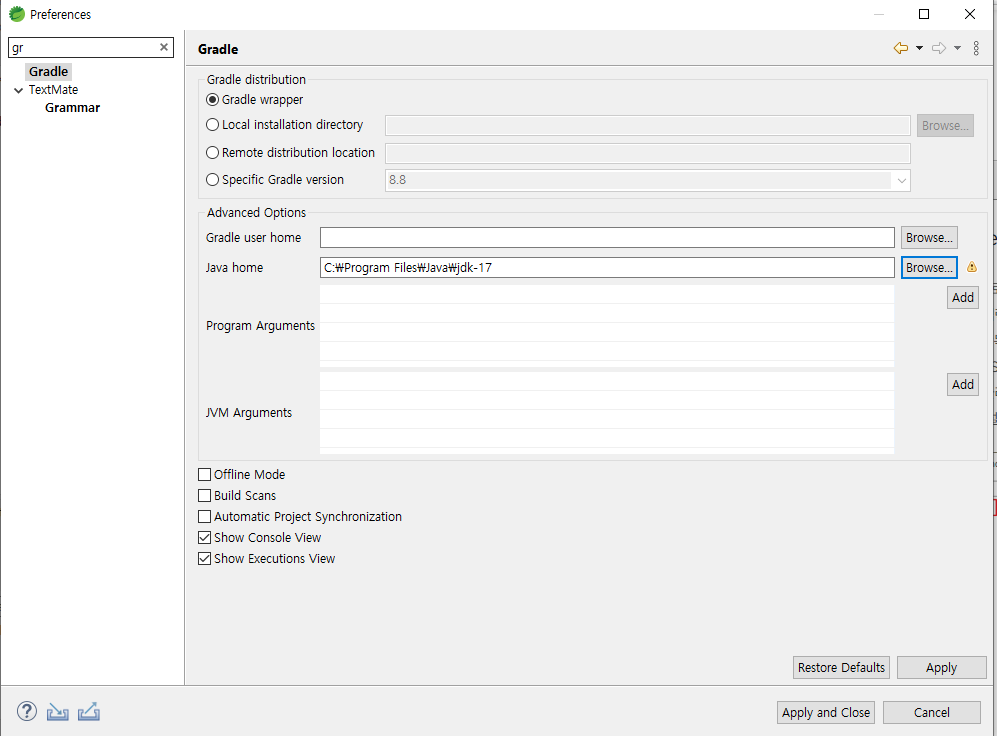Click the Remote distribution location field
This screenshot has width=997, height=736.
coord(647,153)
